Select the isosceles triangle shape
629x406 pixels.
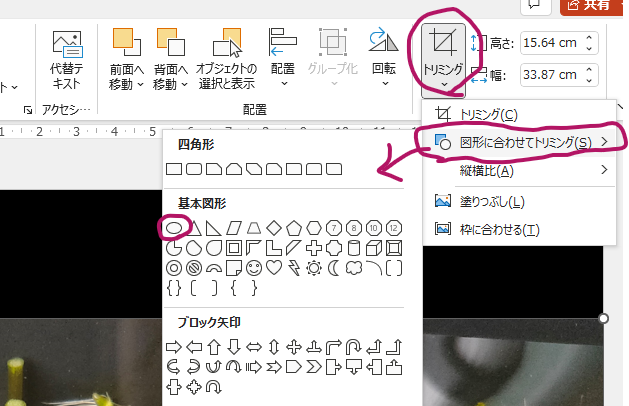194,228
